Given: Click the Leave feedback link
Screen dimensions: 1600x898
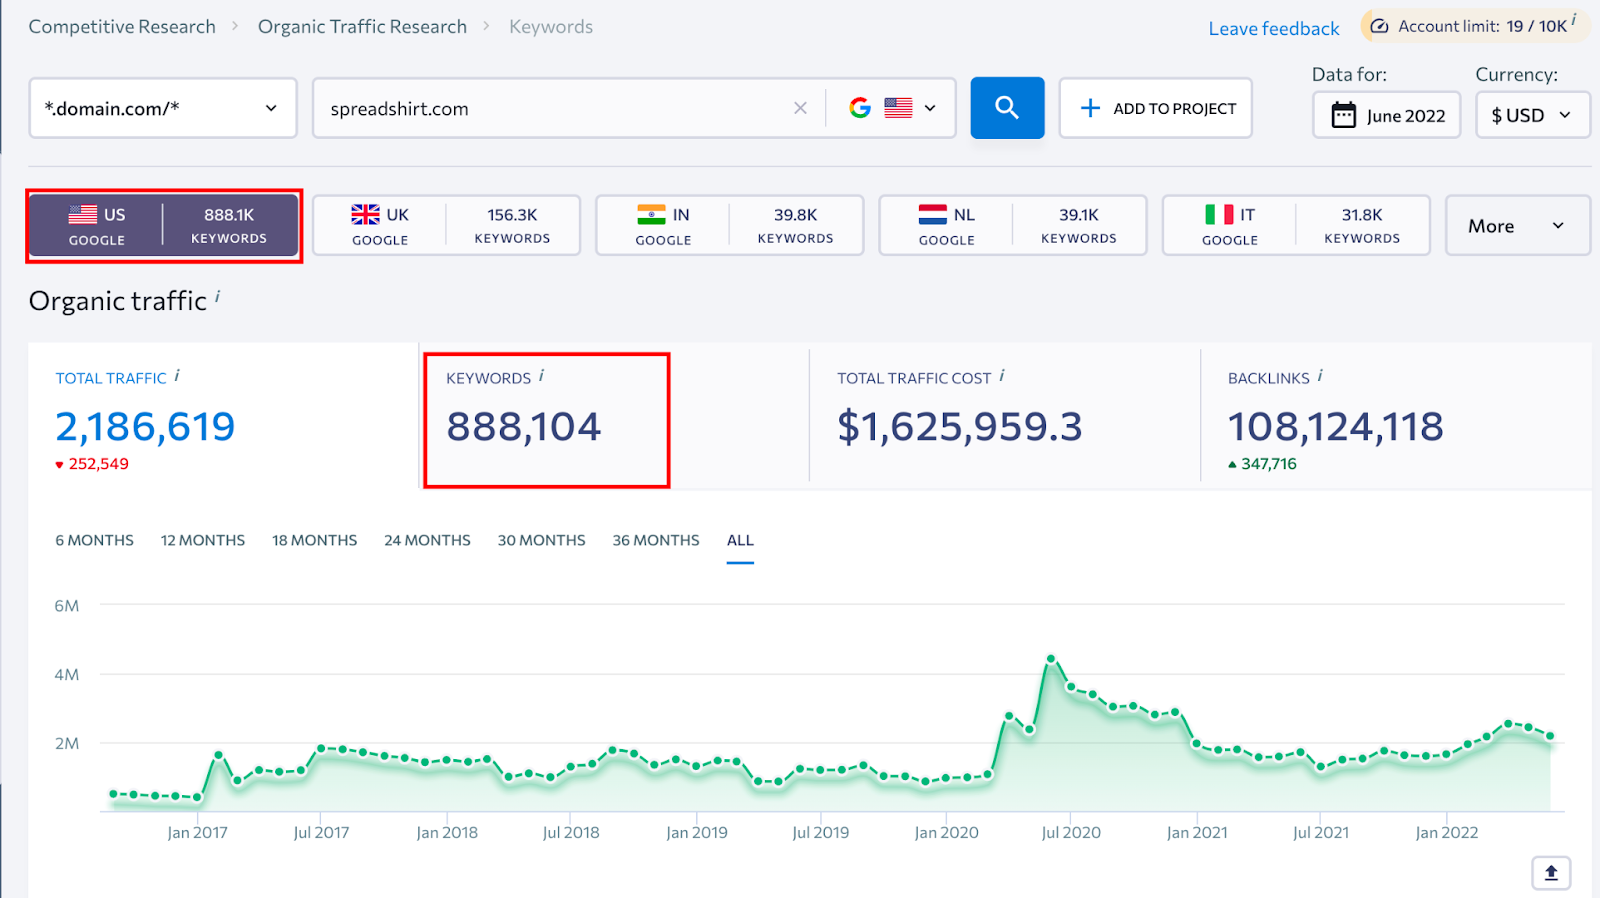Looking at the screenshot, I should click(x=1274, y=28).
